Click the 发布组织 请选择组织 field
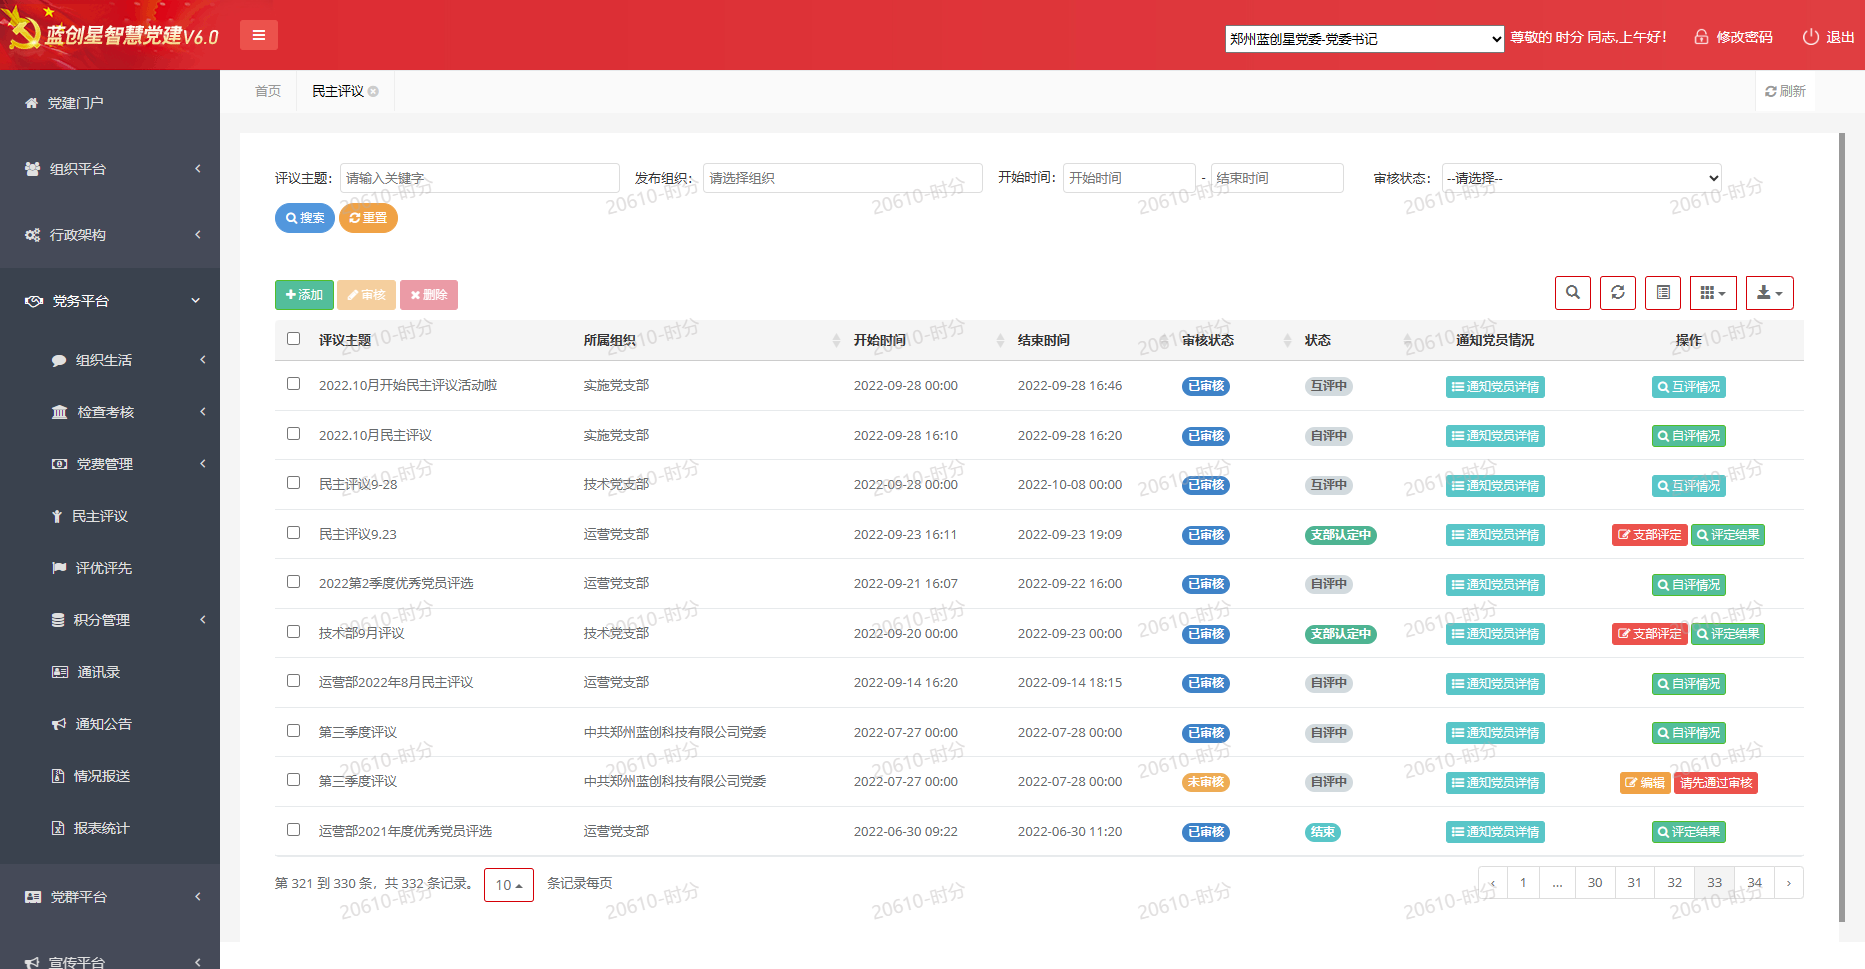Viewport: 1865px width, 969px height. coord(843,178)
